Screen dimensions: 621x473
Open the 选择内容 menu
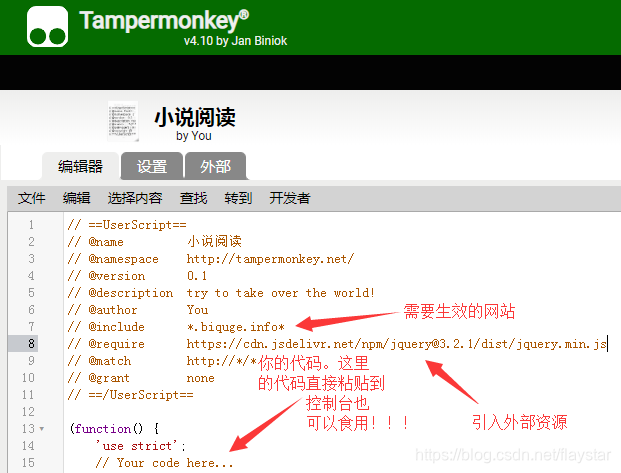pyautogui.click(x=135, y=198)
